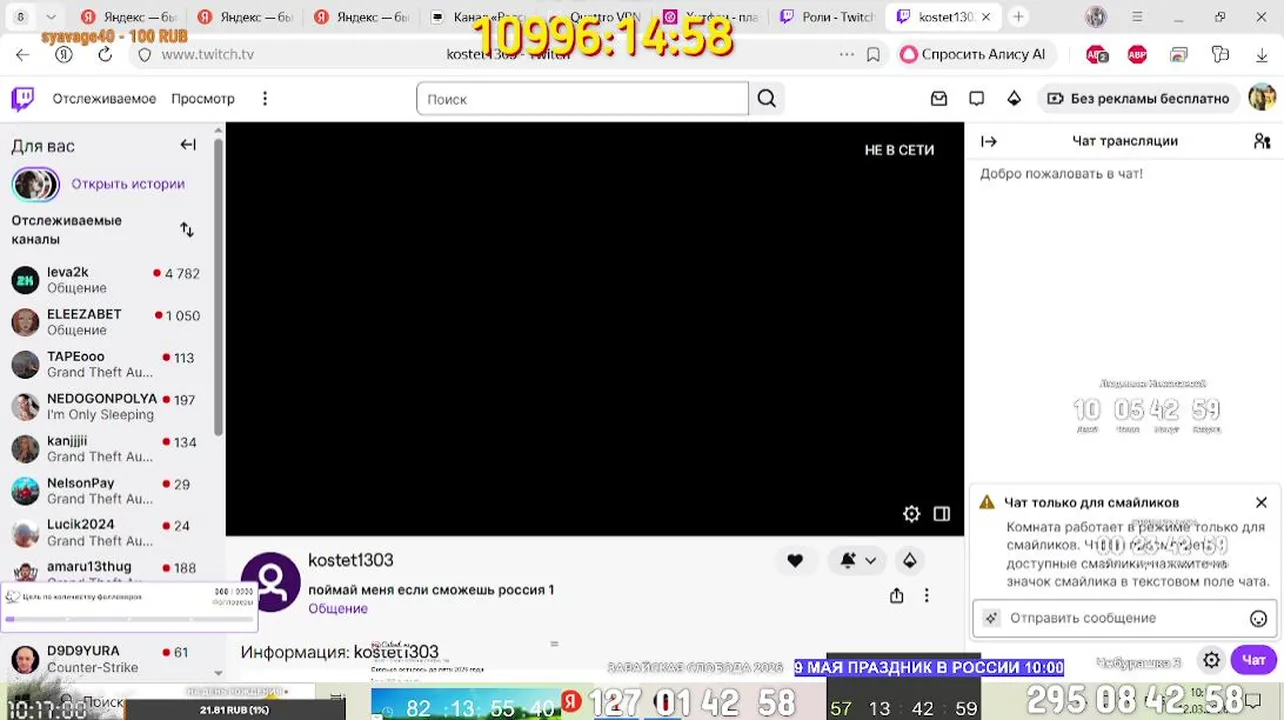The image size is (1284, 720).
Task: Click the sparkle icon in chat input
Action: (991, 618)
